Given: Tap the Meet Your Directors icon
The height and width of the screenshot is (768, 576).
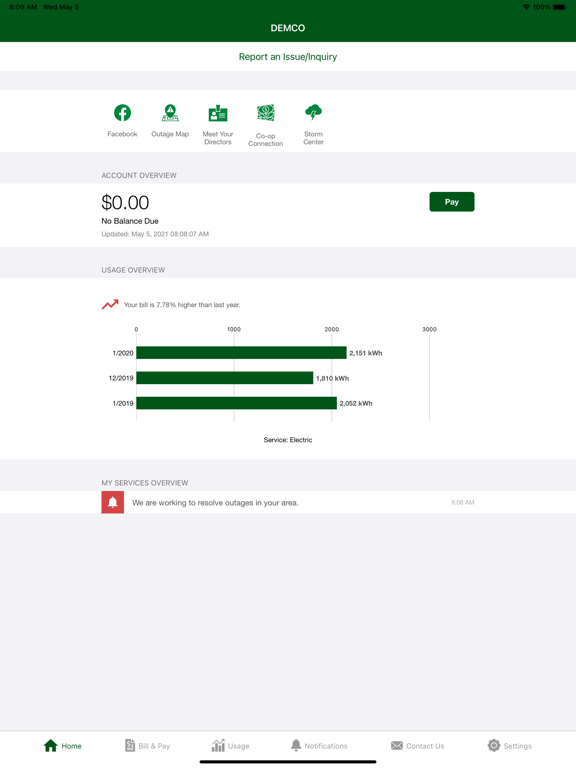Looking at the screenshot, I should 218,113.
